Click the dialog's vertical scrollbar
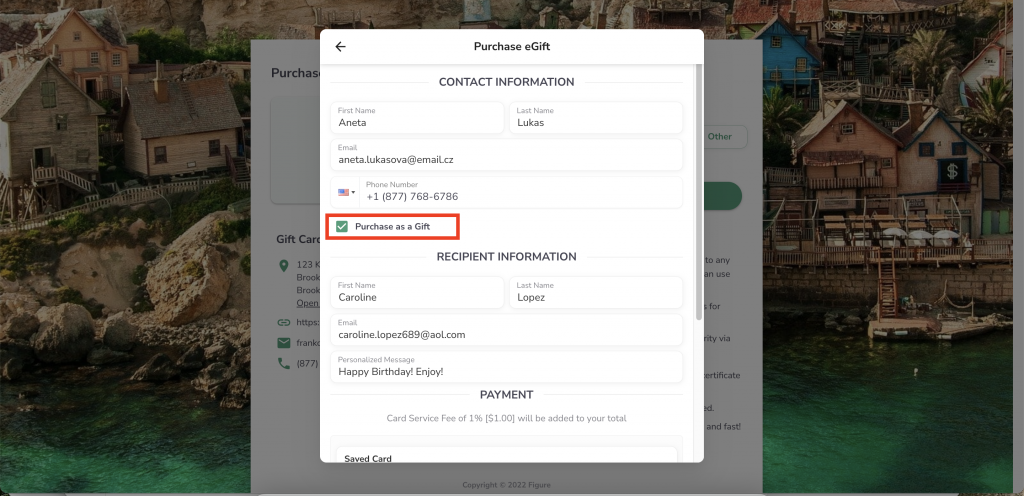 tap(699, 193)
